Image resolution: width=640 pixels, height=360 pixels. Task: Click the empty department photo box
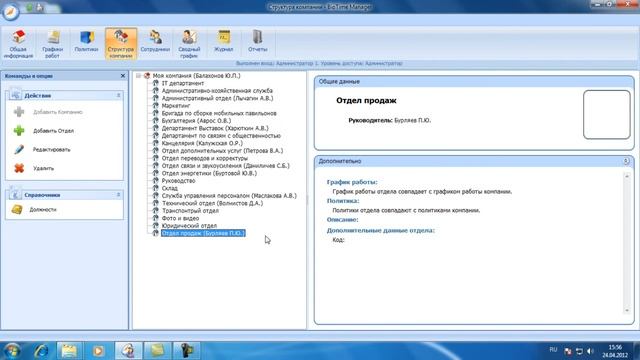point(607,115)
